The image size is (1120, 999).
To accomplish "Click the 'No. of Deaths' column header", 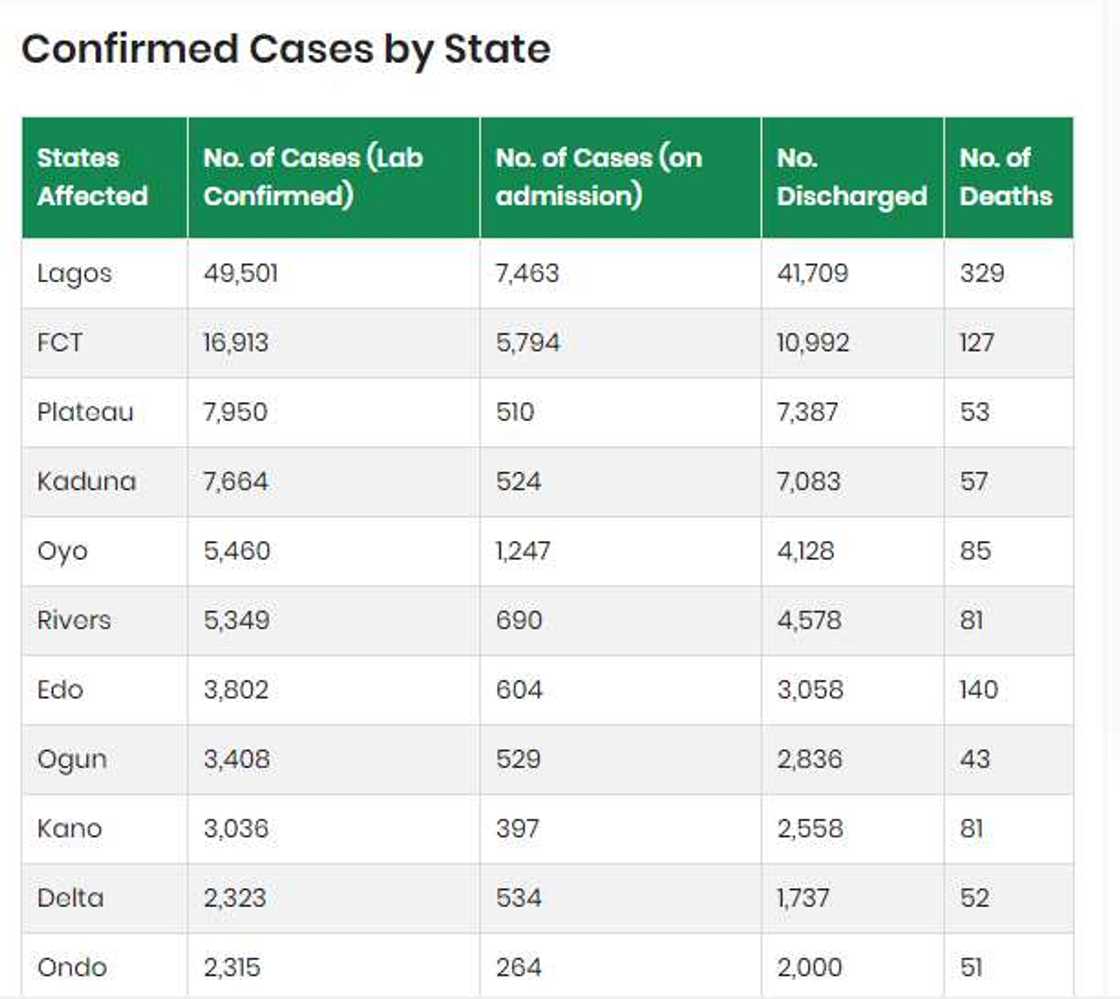I will coord(1005,177).
